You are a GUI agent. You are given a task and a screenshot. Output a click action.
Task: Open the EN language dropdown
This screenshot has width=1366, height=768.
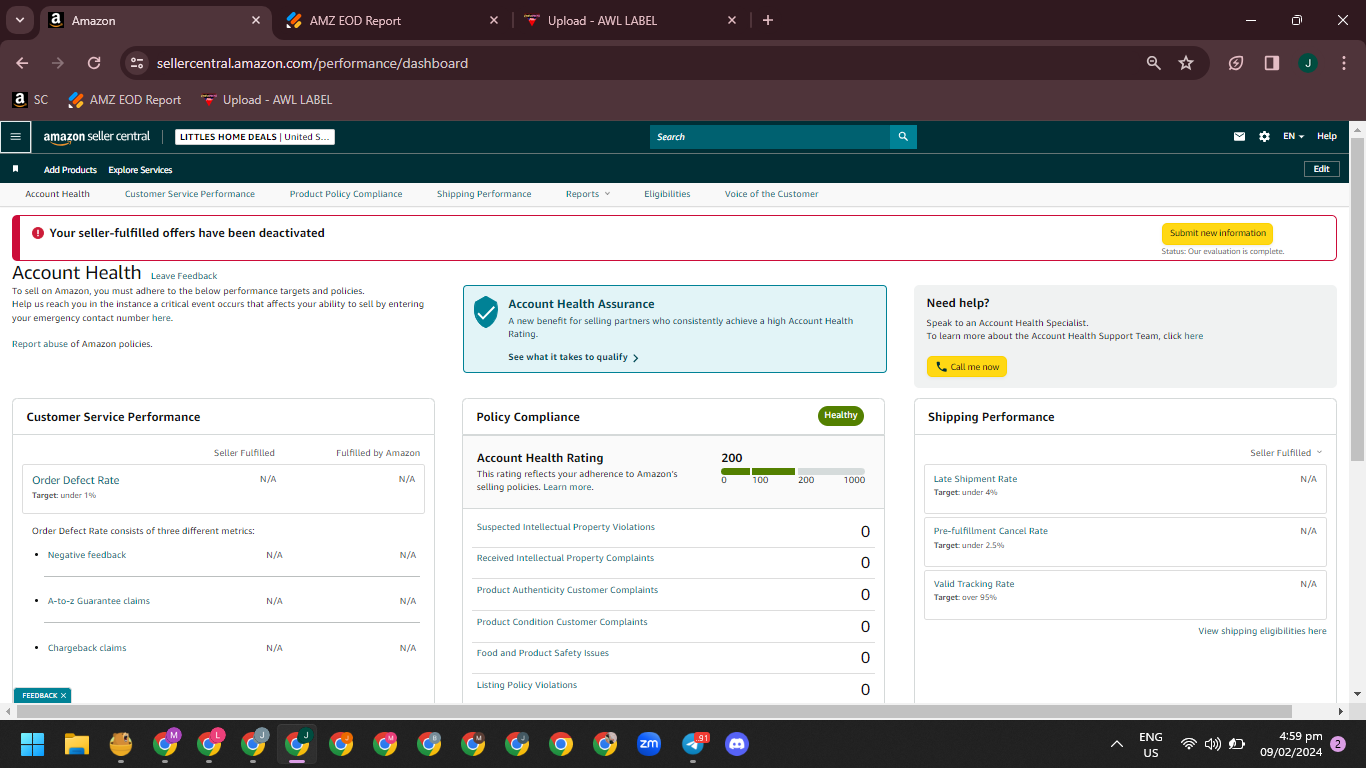[1294, 137]
